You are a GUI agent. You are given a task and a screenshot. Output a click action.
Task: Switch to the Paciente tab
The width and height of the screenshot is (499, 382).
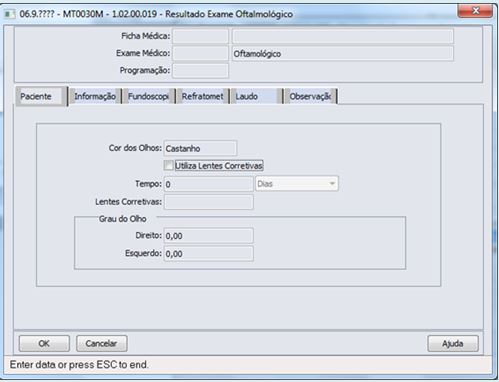tap(41, 96)
